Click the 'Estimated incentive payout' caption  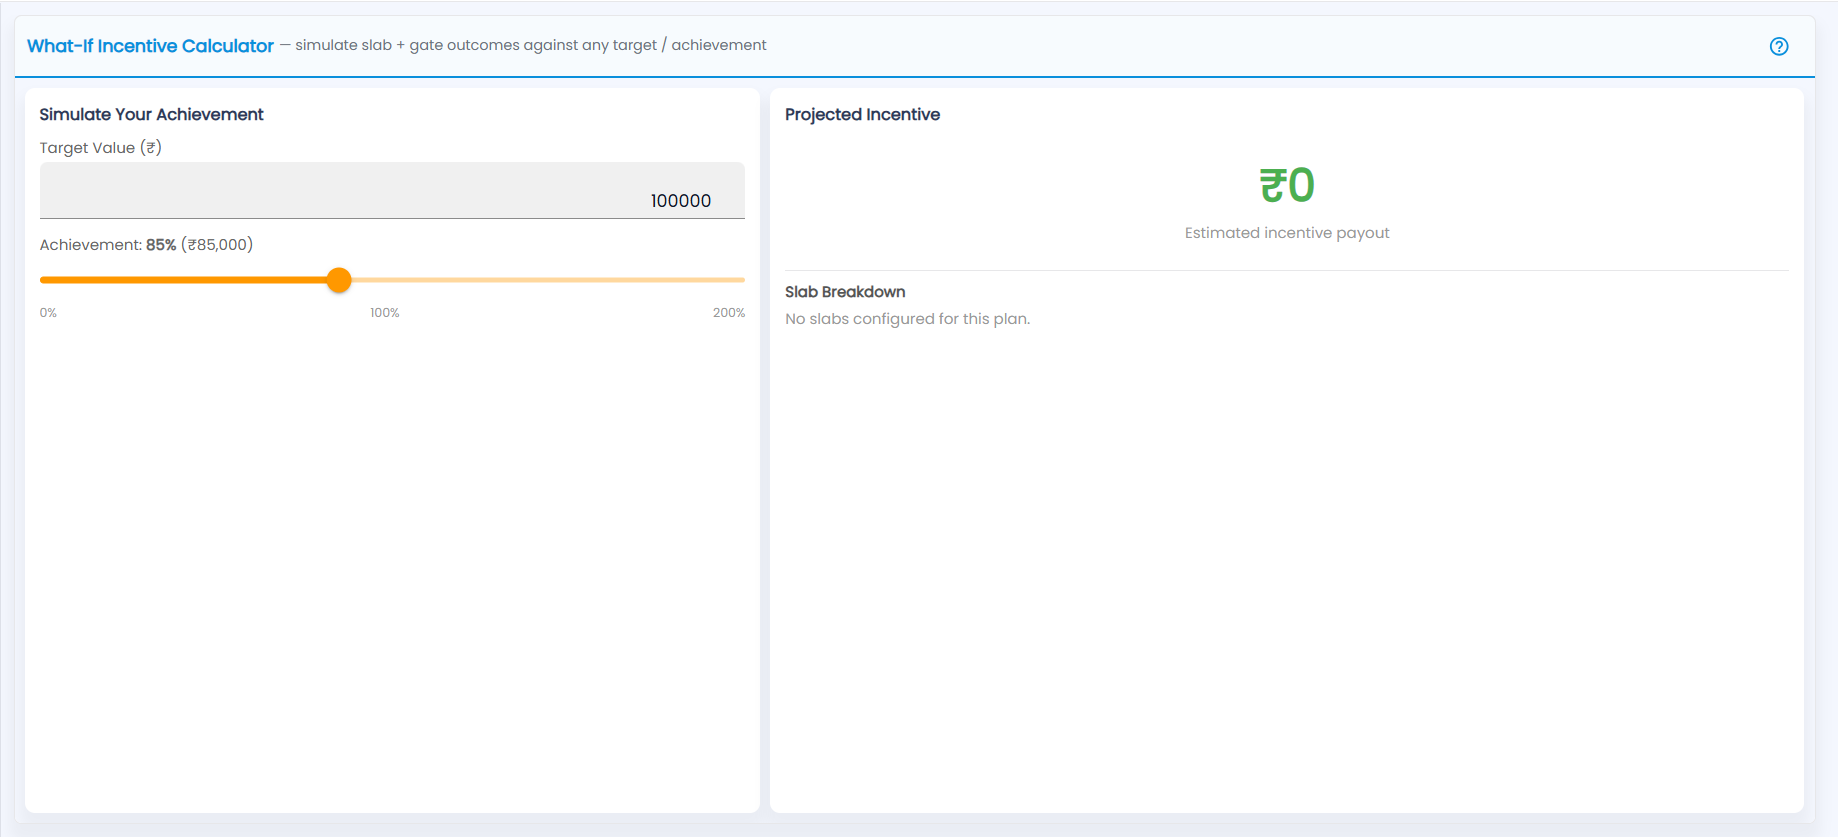pyautogui.click(x=1287, y=233)
